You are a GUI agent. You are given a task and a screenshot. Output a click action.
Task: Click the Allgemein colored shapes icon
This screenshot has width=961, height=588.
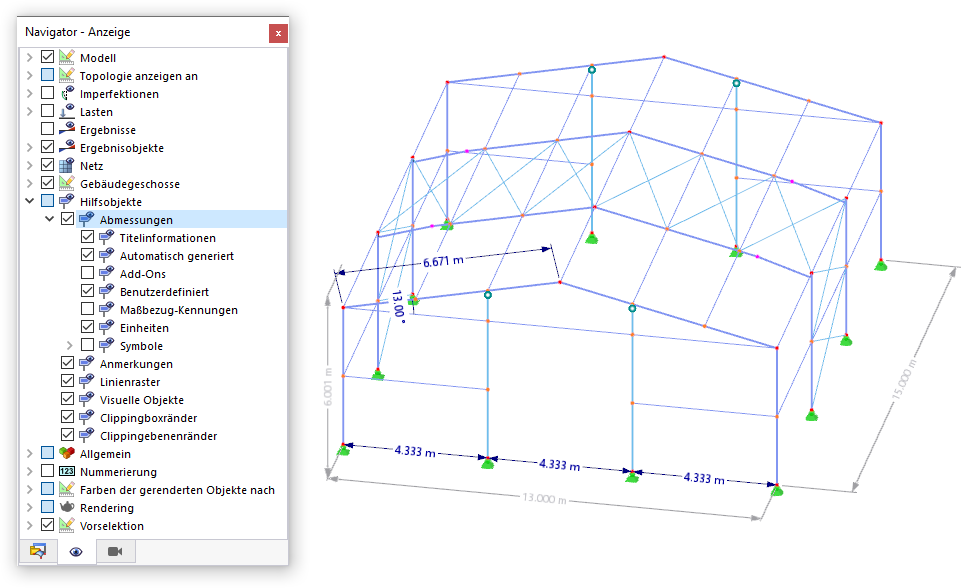(67, 453)
